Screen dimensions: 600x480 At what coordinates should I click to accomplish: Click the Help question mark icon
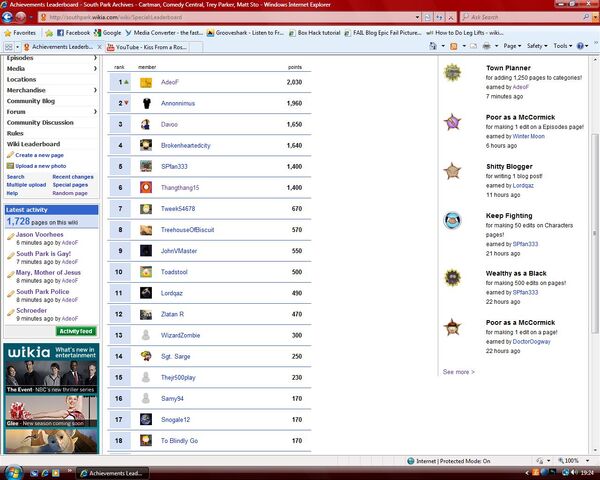580,46
